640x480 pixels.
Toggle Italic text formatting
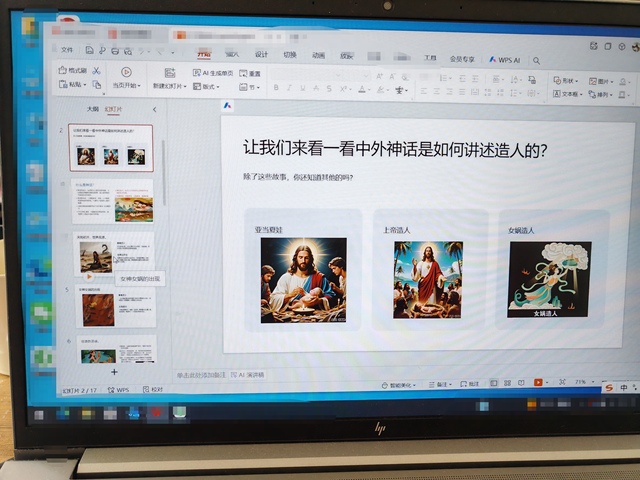pyautogui.click(x=290, y=89)
